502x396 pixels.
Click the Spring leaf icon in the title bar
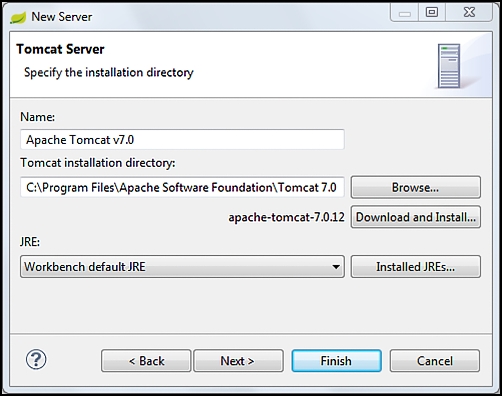18,17
